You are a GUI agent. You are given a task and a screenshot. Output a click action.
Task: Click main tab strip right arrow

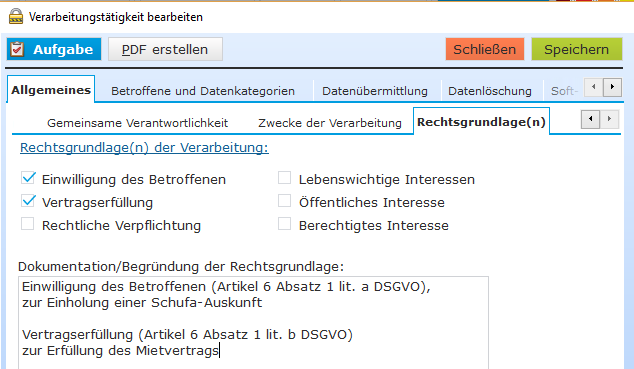point(612,87)
